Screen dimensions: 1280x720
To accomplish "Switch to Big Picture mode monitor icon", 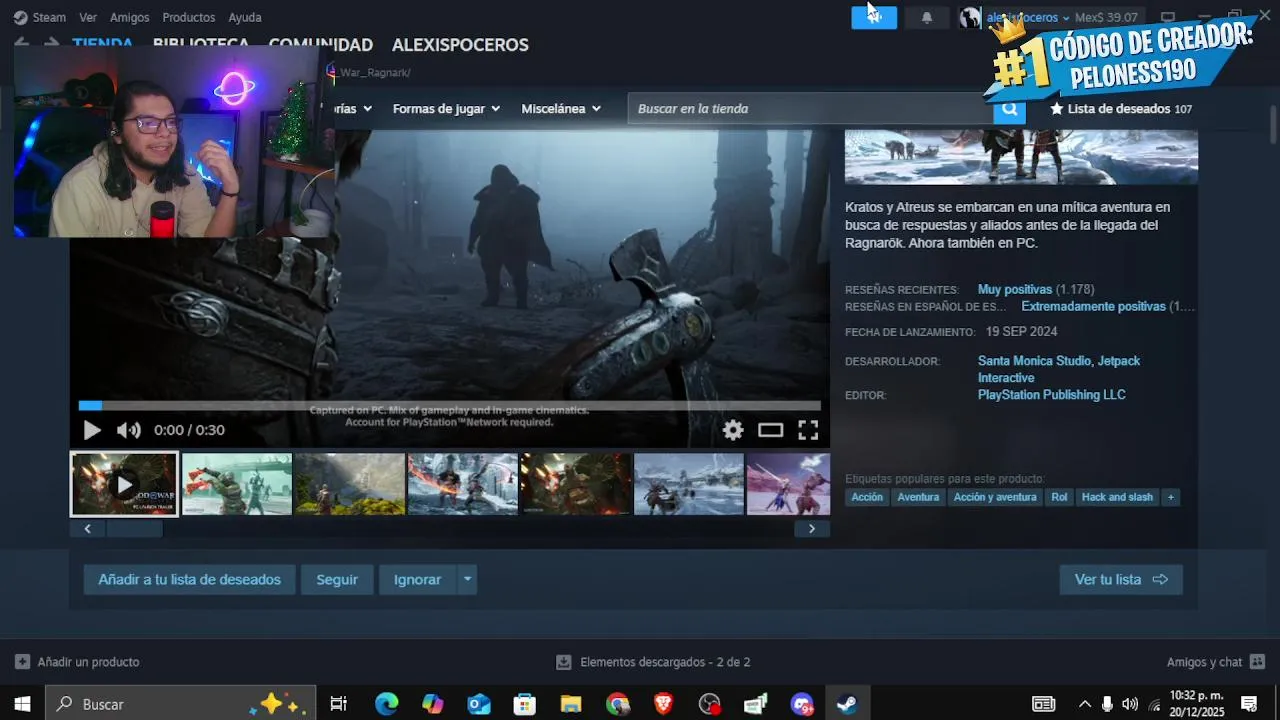I will [1167, 17].
